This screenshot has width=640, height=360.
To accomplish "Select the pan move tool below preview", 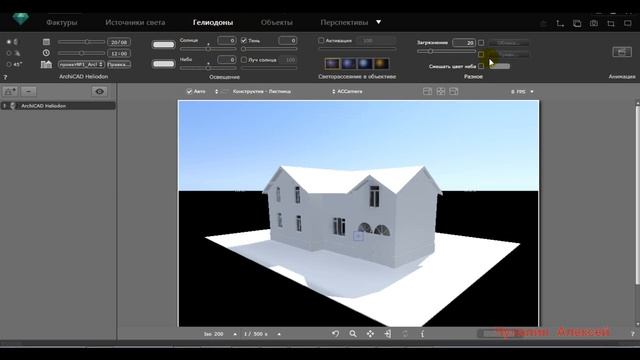I will [x=370, y=334].
